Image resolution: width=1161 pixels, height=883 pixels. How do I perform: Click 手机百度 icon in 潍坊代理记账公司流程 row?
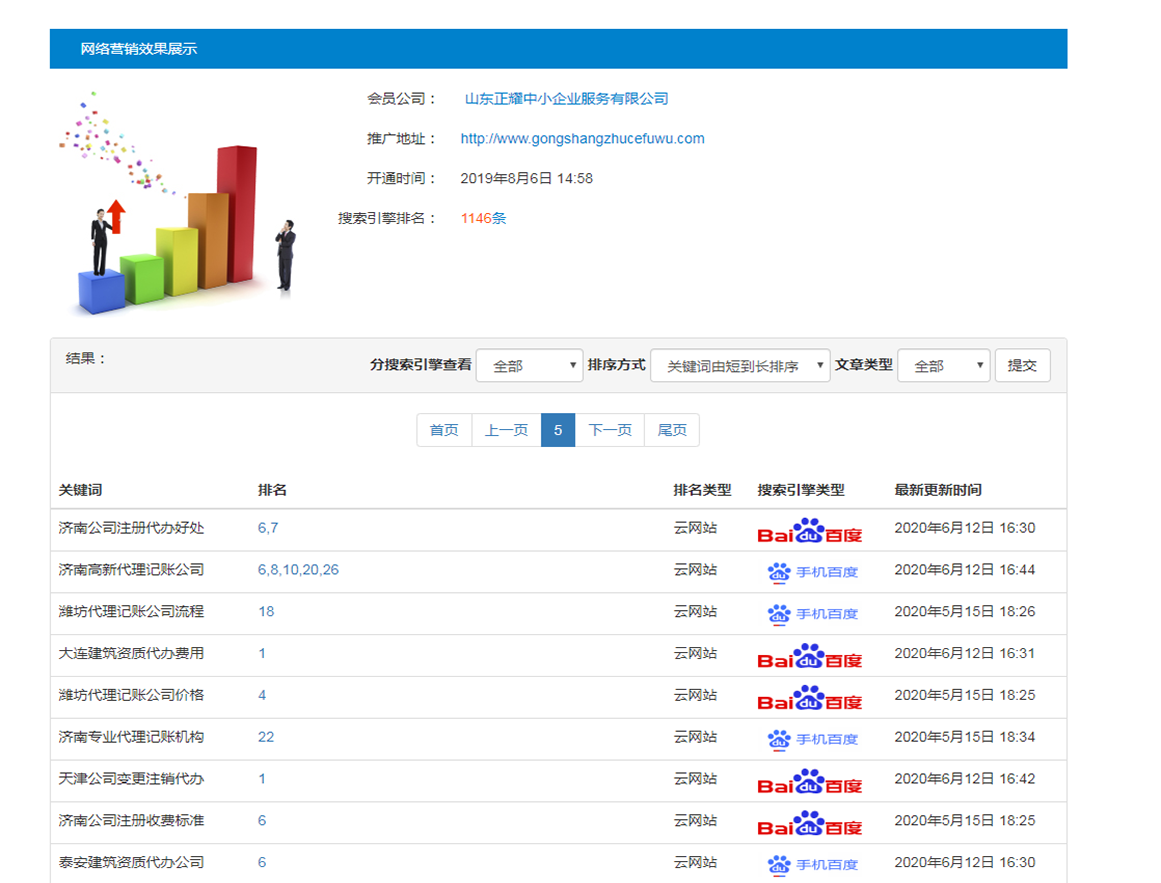click(x=811, y=614)
